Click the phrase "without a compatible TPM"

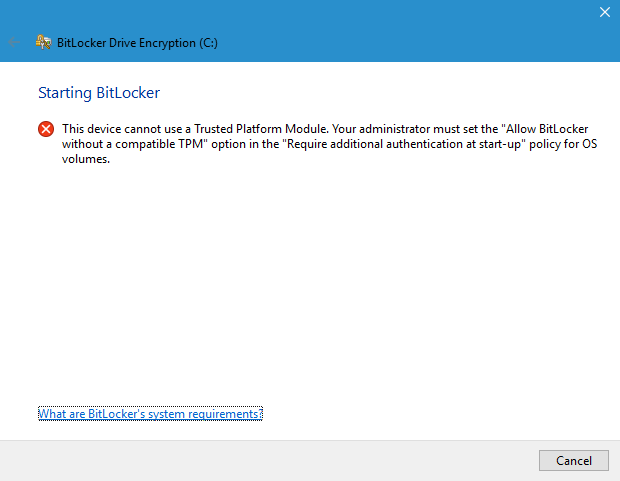(x=132, y=144)
